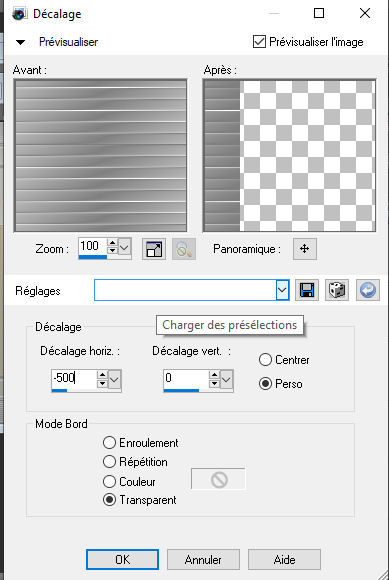Click the Décalage horiz. field showing -500
This screenshot has height=580, width=389.
74,378
